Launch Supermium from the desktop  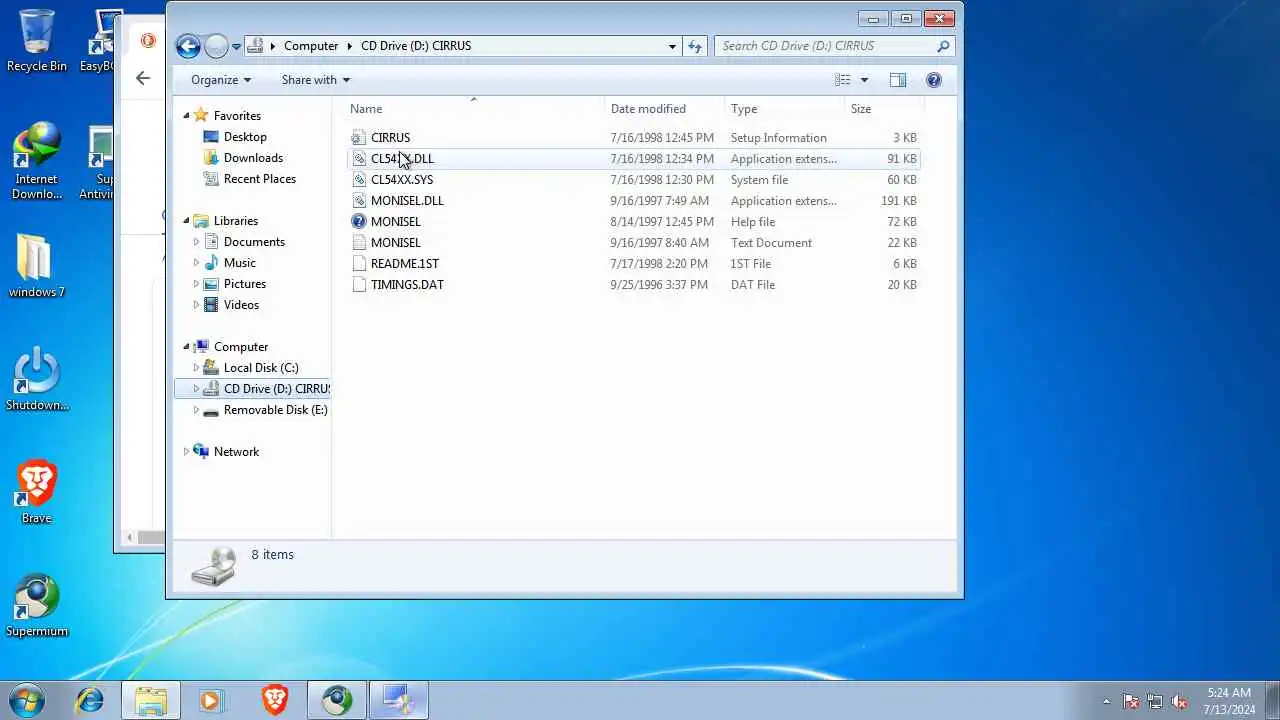(37, 605)
